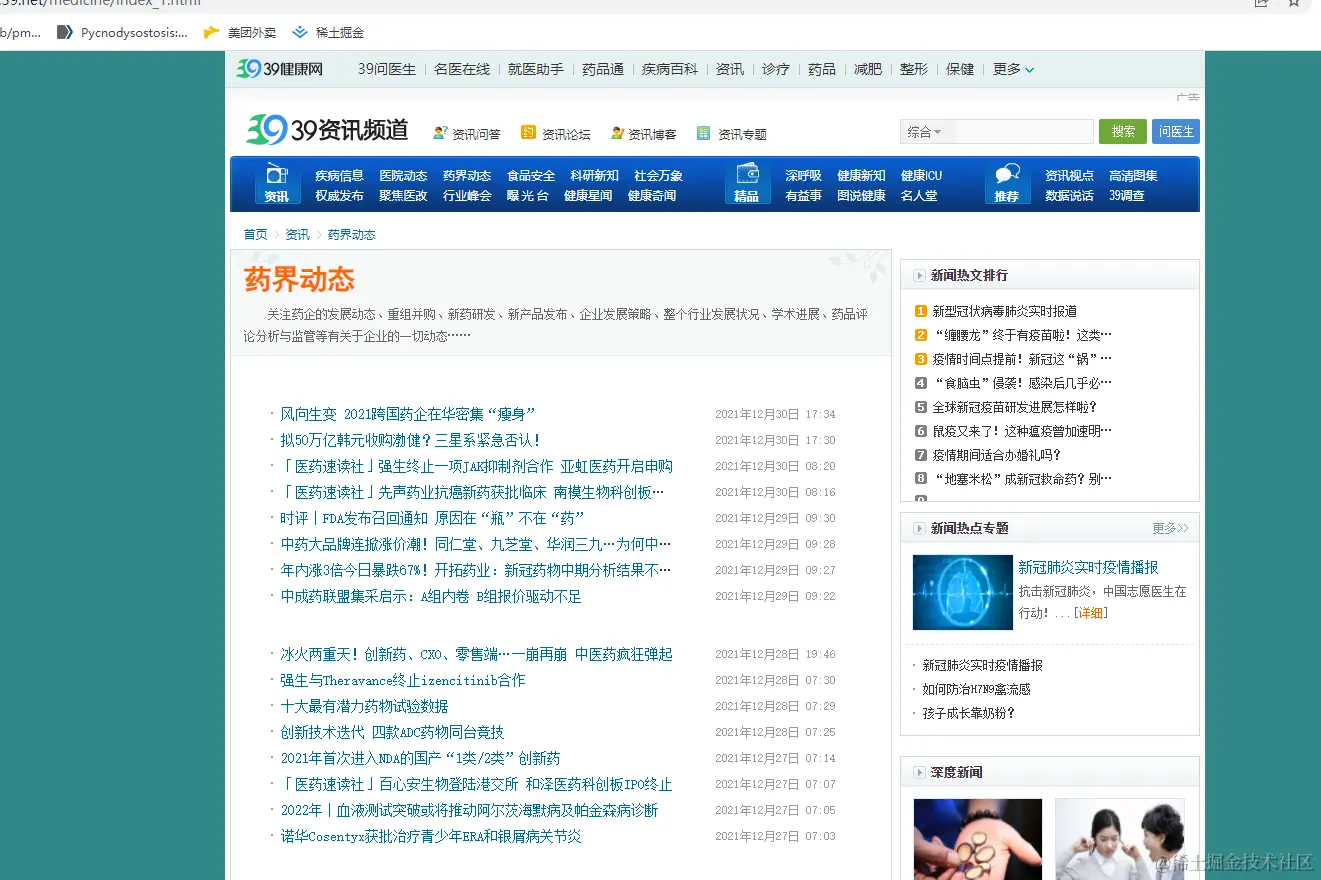Go to 首页 in breadcrumb

coord(256,234)
